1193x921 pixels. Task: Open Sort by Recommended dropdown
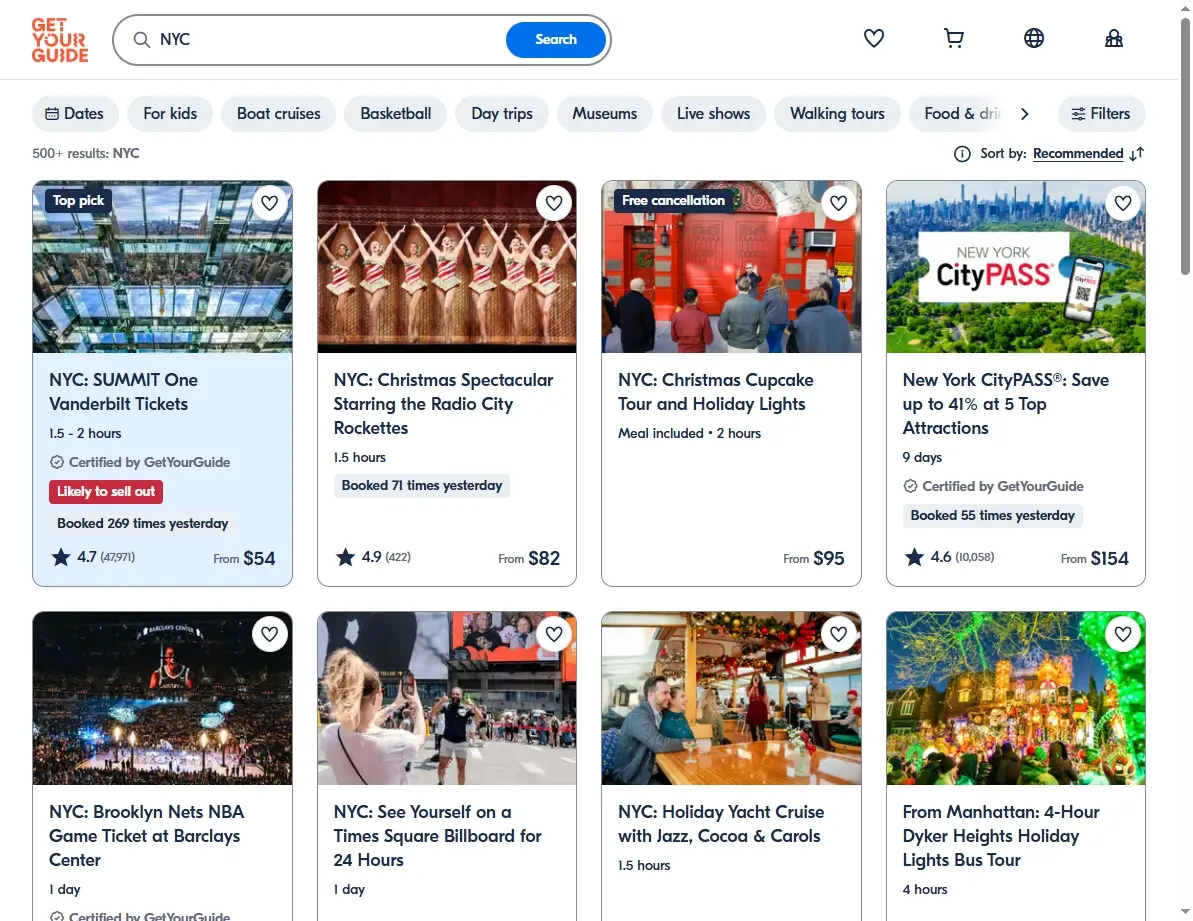click(x=1077, y=154)
